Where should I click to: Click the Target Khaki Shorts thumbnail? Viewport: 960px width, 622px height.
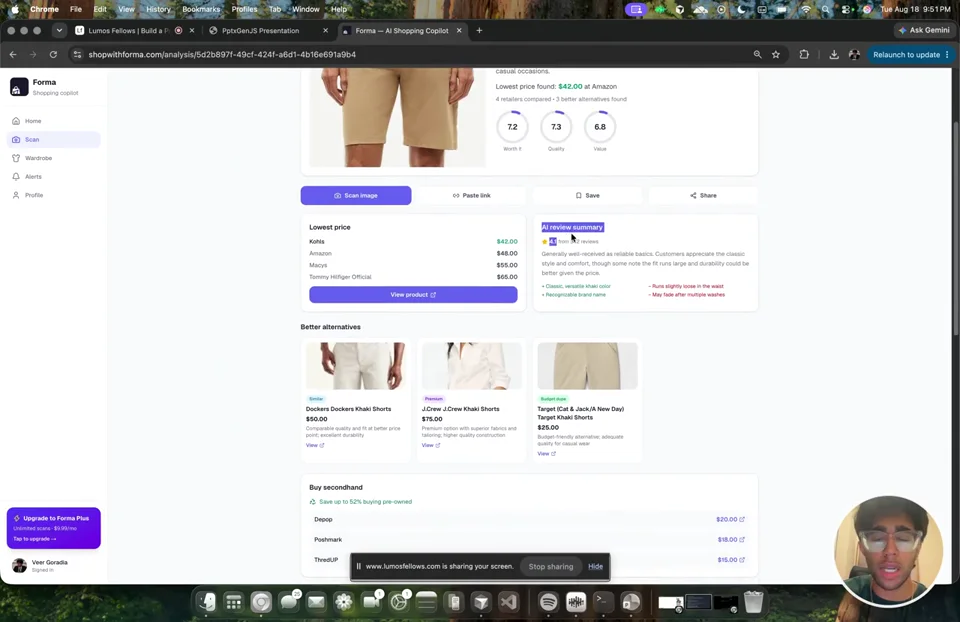pyautogui.click(x=587, y=365)
